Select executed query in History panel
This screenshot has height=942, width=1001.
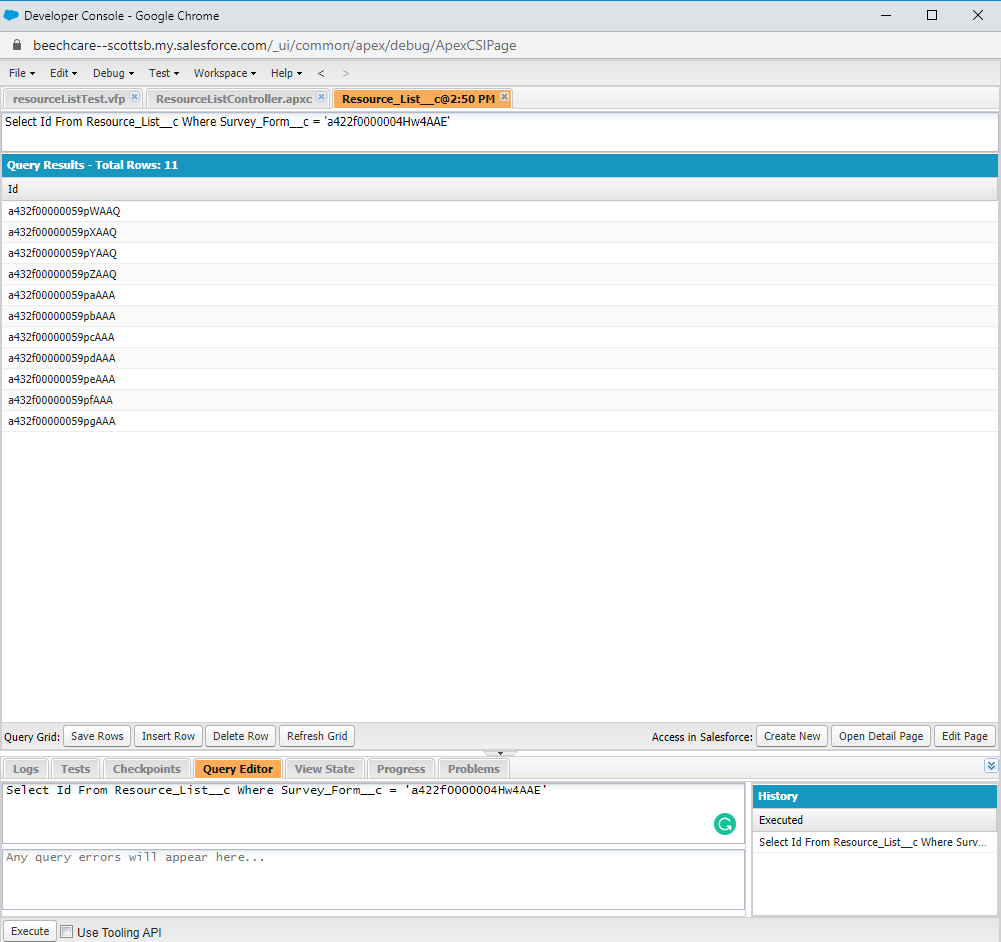click(x=873, y=842)
